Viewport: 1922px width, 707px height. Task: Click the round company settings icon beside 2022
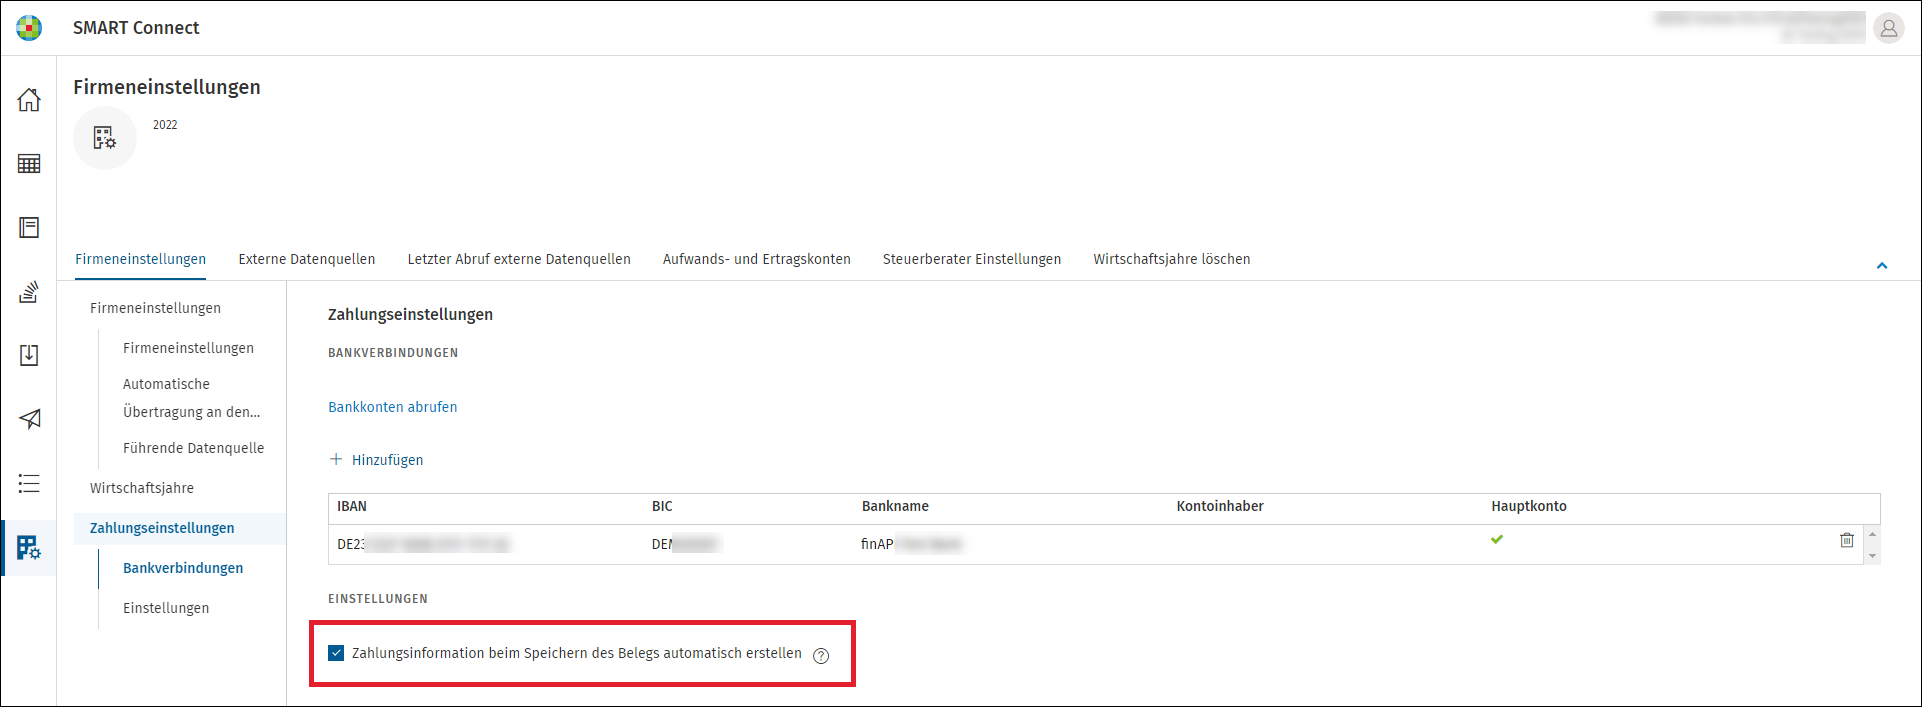(x=105, y=138)
